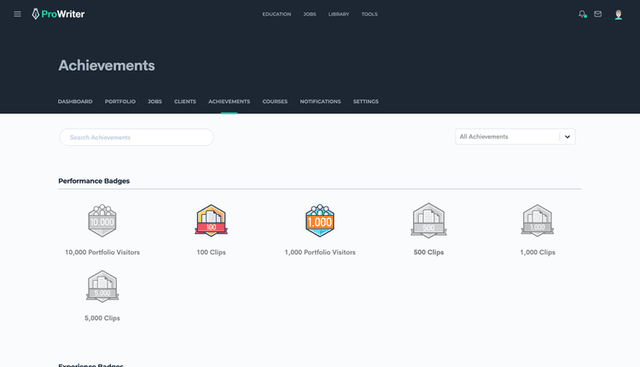Click the "1,000 Clips" label
This screenshot has width=640, height=367.
pyautogui.click(x=538, y=252)
